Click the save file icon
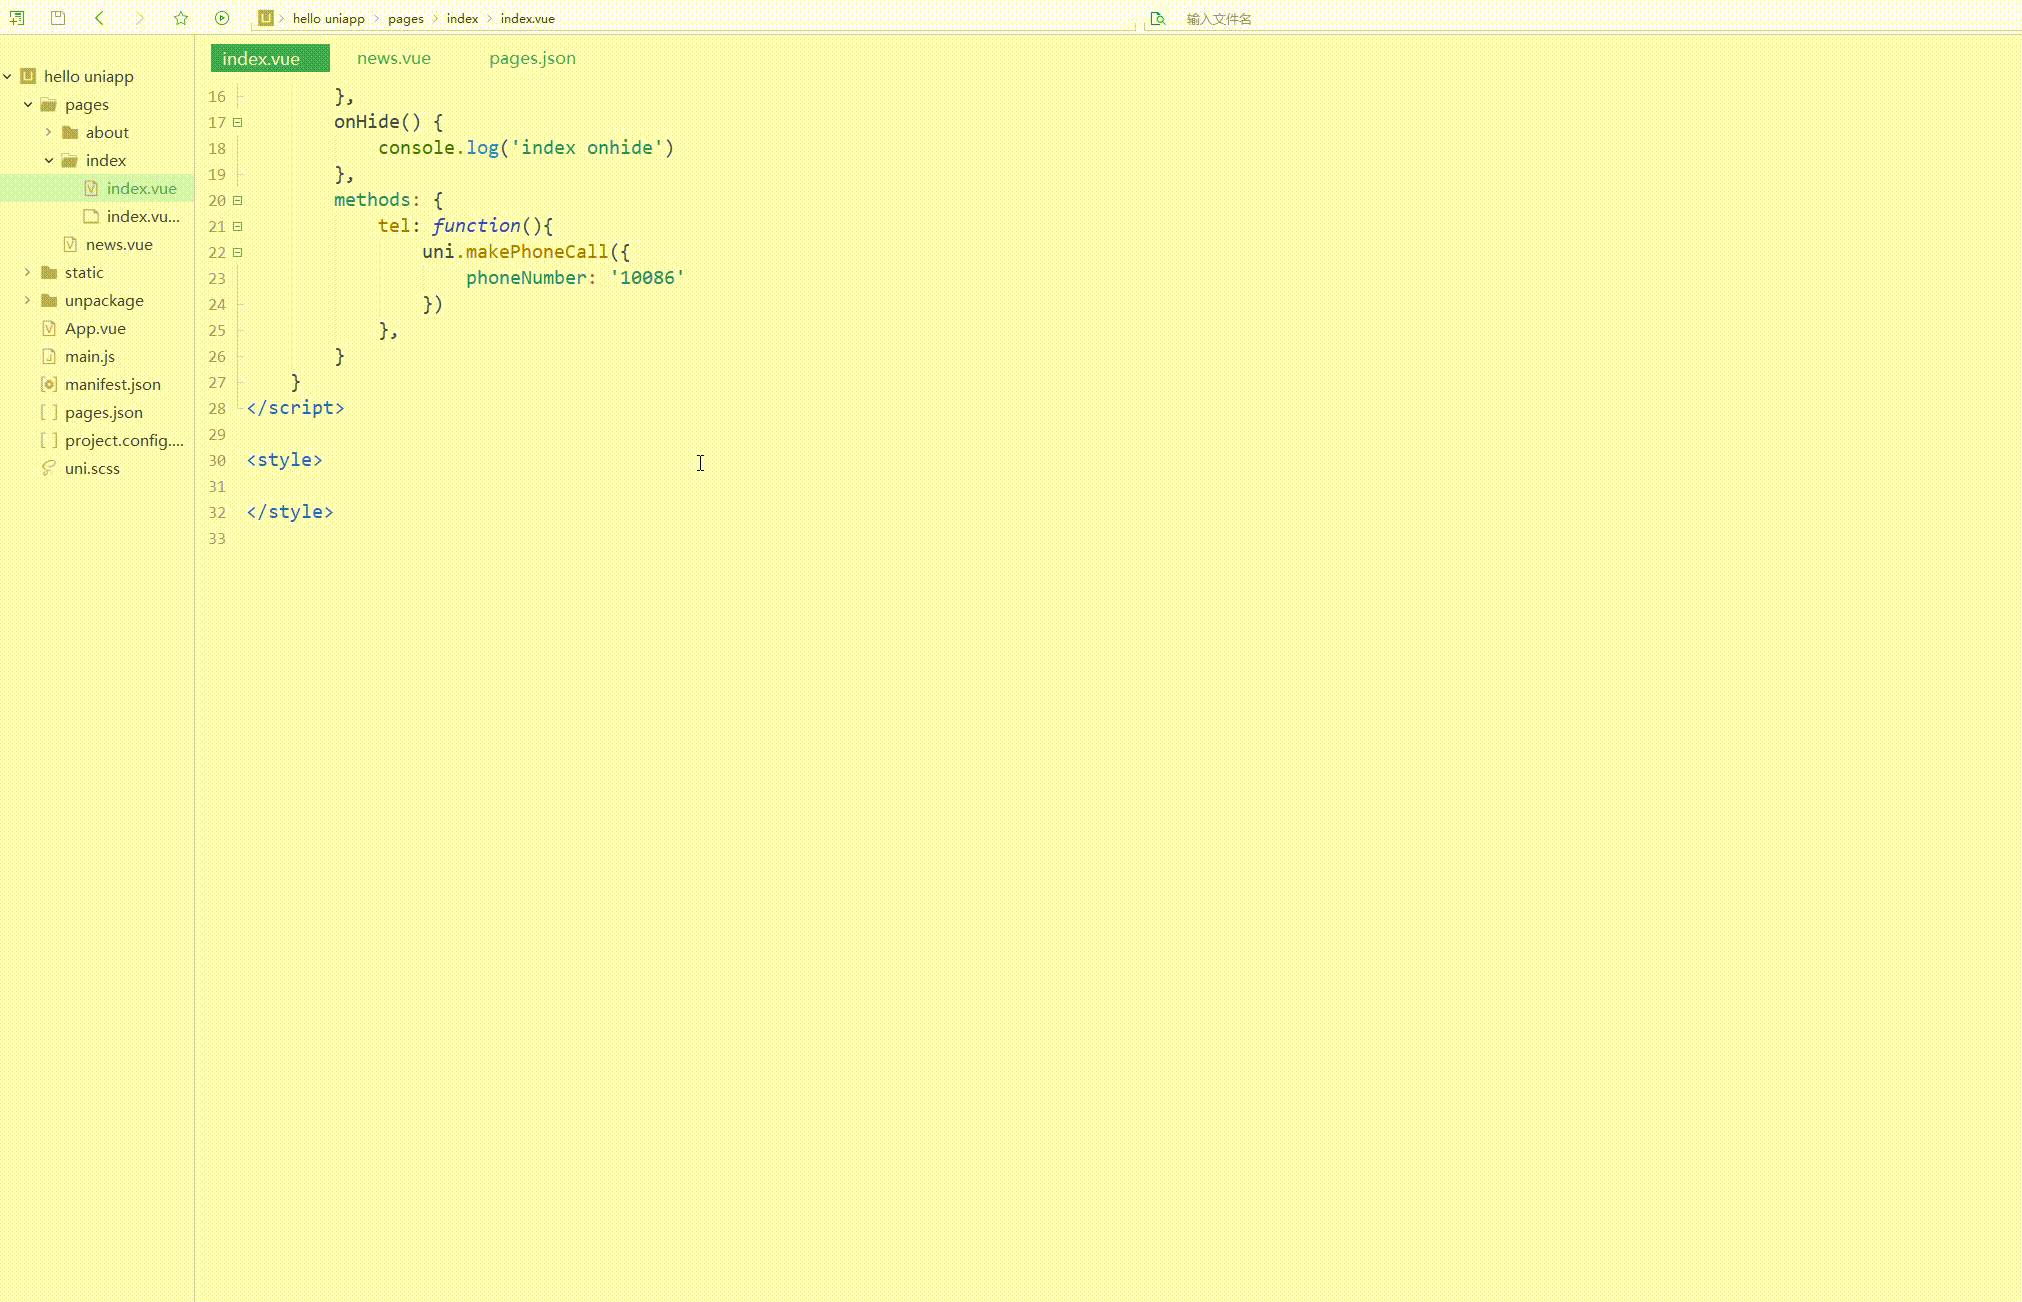Viewport: 2022px width, 1302px height. [58, 18]
